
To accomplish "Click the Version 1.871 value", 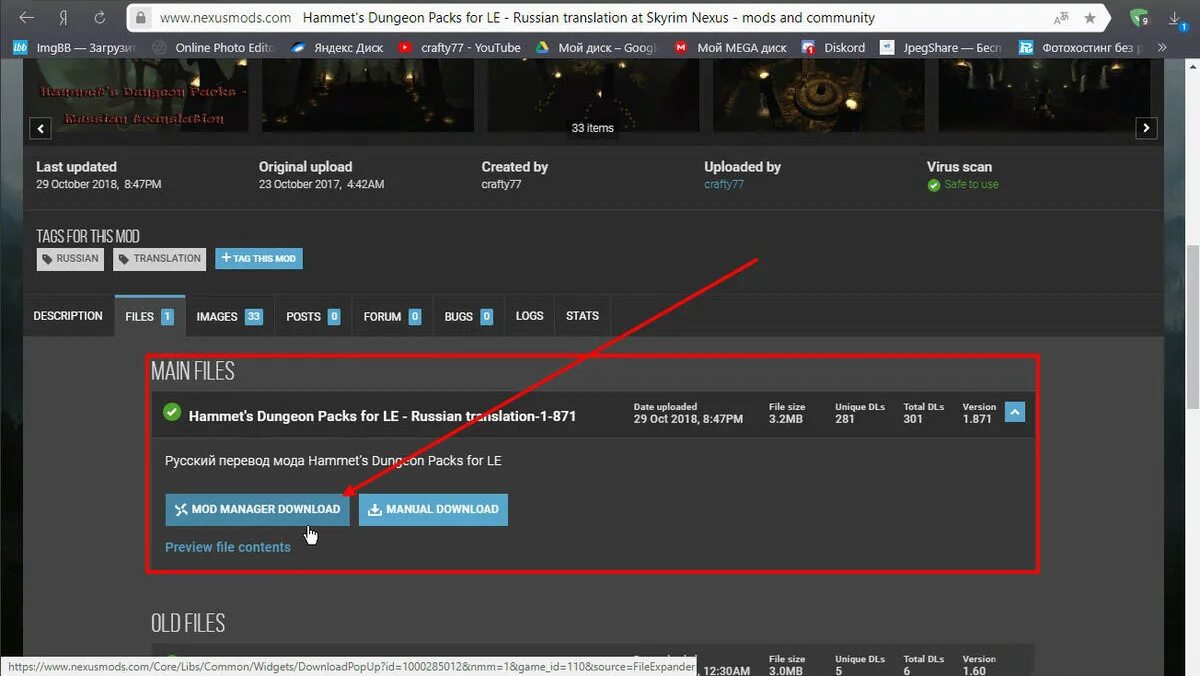I will tap(977, 419).
